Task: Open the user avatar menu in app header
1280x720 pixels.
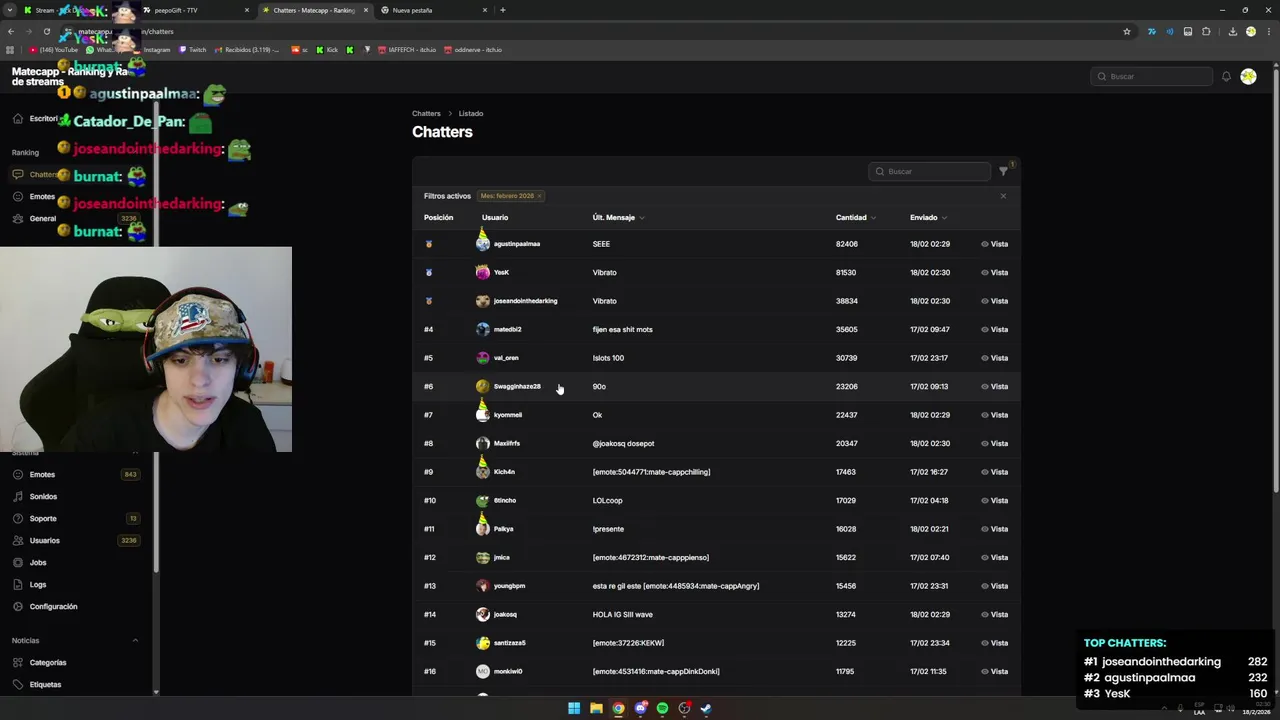Action: 1248,76
